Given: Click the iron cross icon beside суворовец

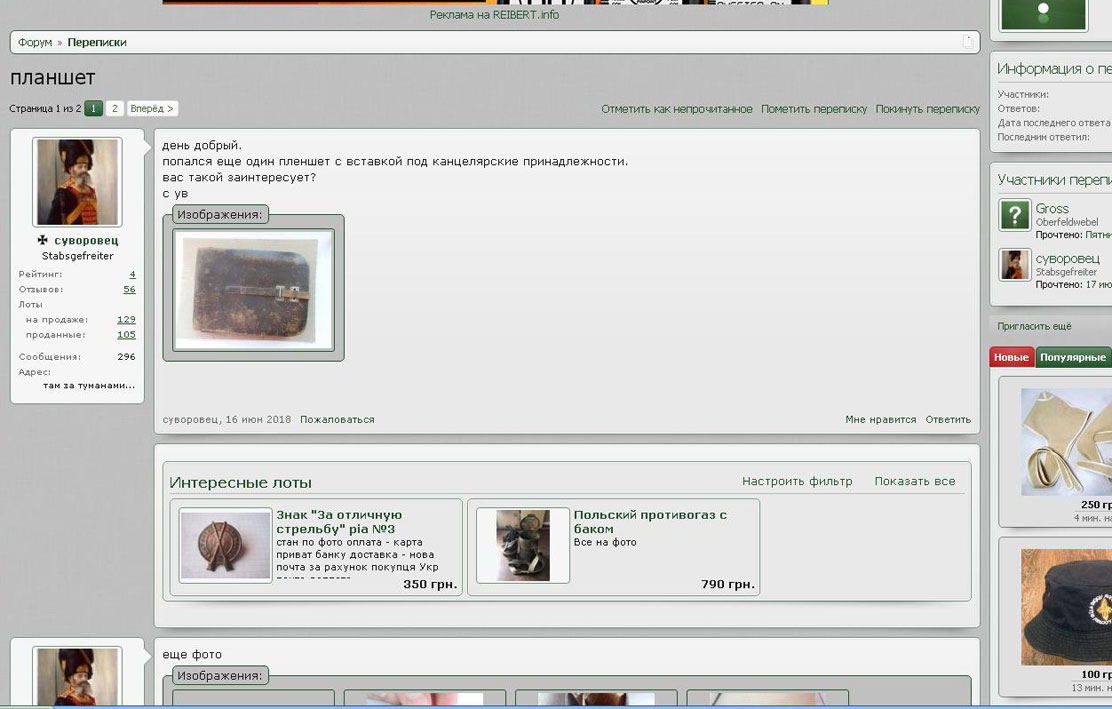Looking at the screenshot, I should point(43,240).
